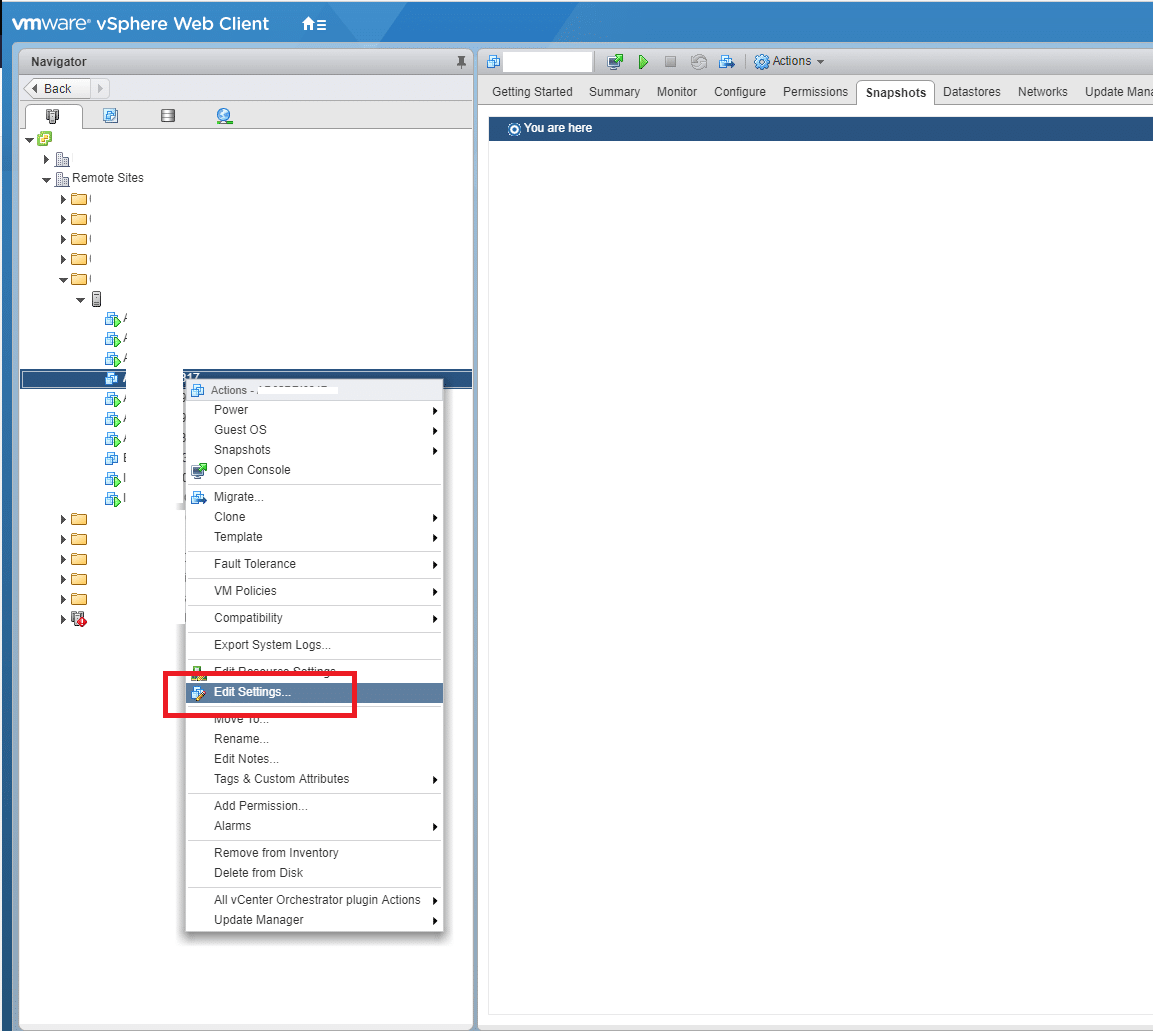Go to the Monitor tab
Screen dimensions: 1153x1031
coord(677,92)
